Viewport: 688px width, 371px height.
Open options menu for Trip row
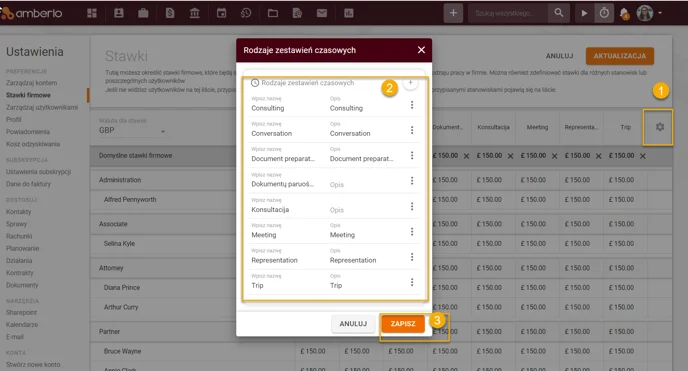tap(412, 282)
